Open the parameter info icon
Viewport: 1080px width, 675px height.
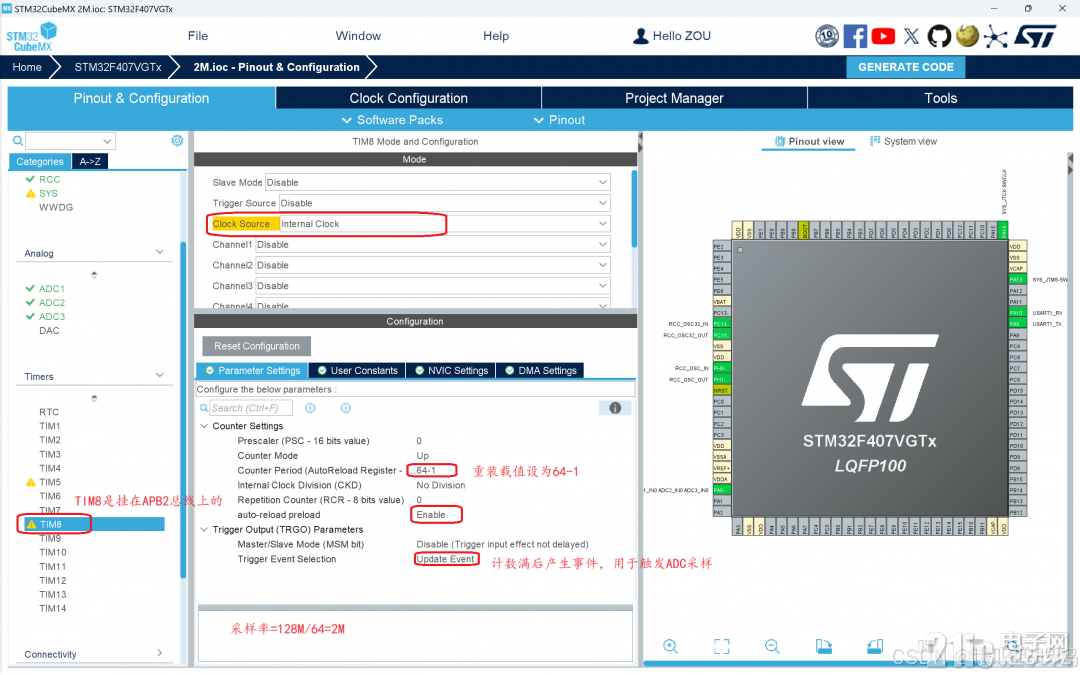[615, 408]
